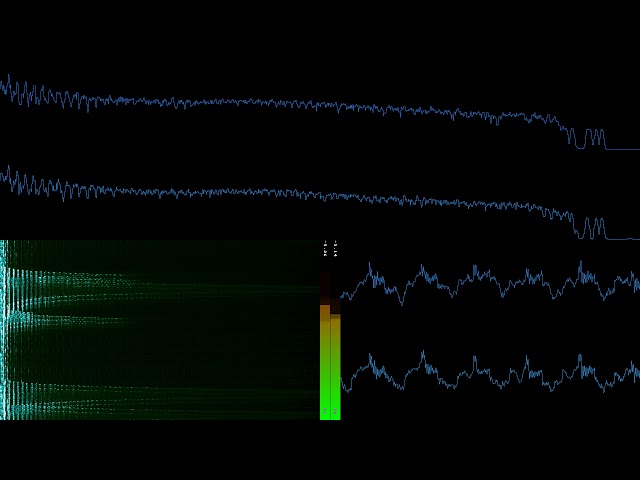Click the bright cyan left edge of spectrogram
Screen dimensions: 640x480
(4, 330)
